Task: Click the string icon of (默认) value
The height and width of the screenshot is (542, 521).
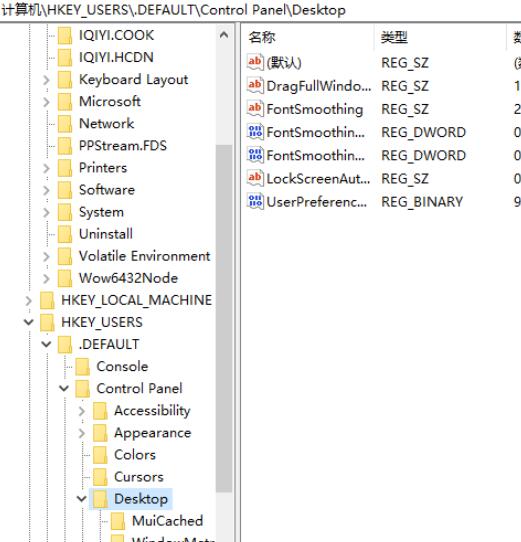Action: [x=255, y=63]
